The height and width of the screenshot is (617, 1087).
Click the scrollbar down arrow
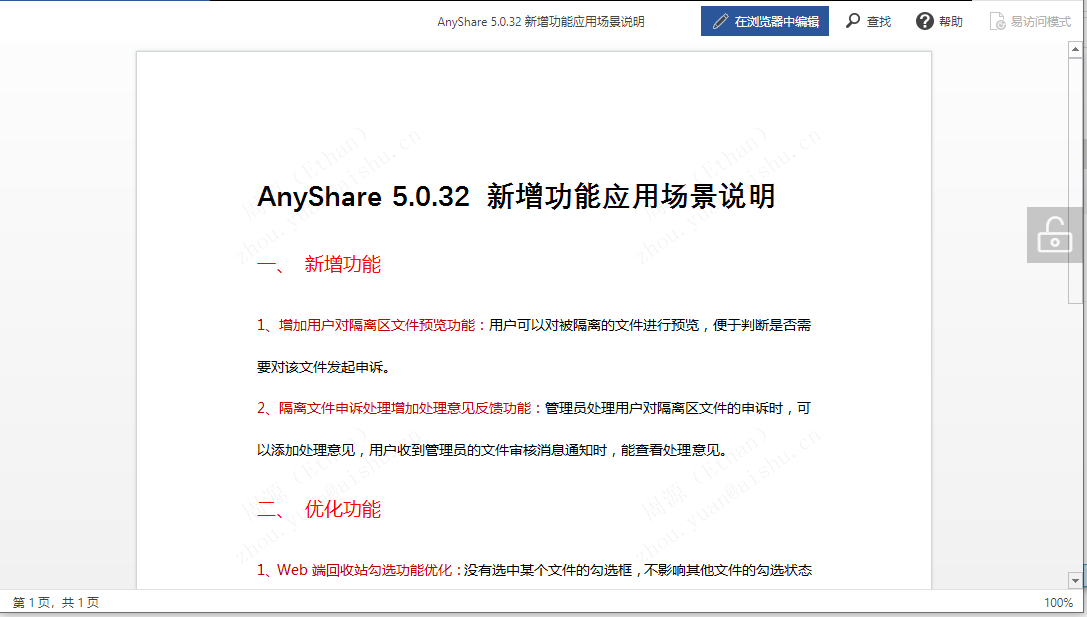(1075, 581)
